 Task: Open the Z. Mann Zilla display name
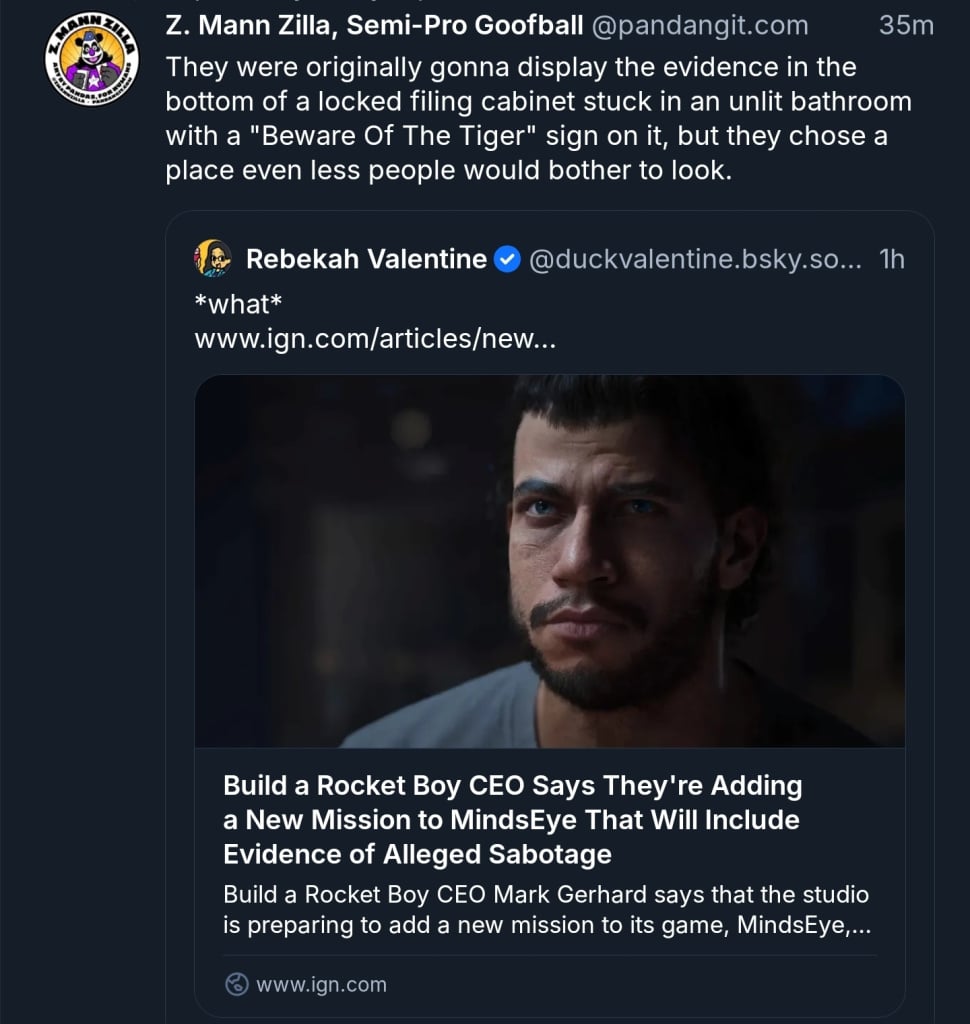(x=374, y=26)
